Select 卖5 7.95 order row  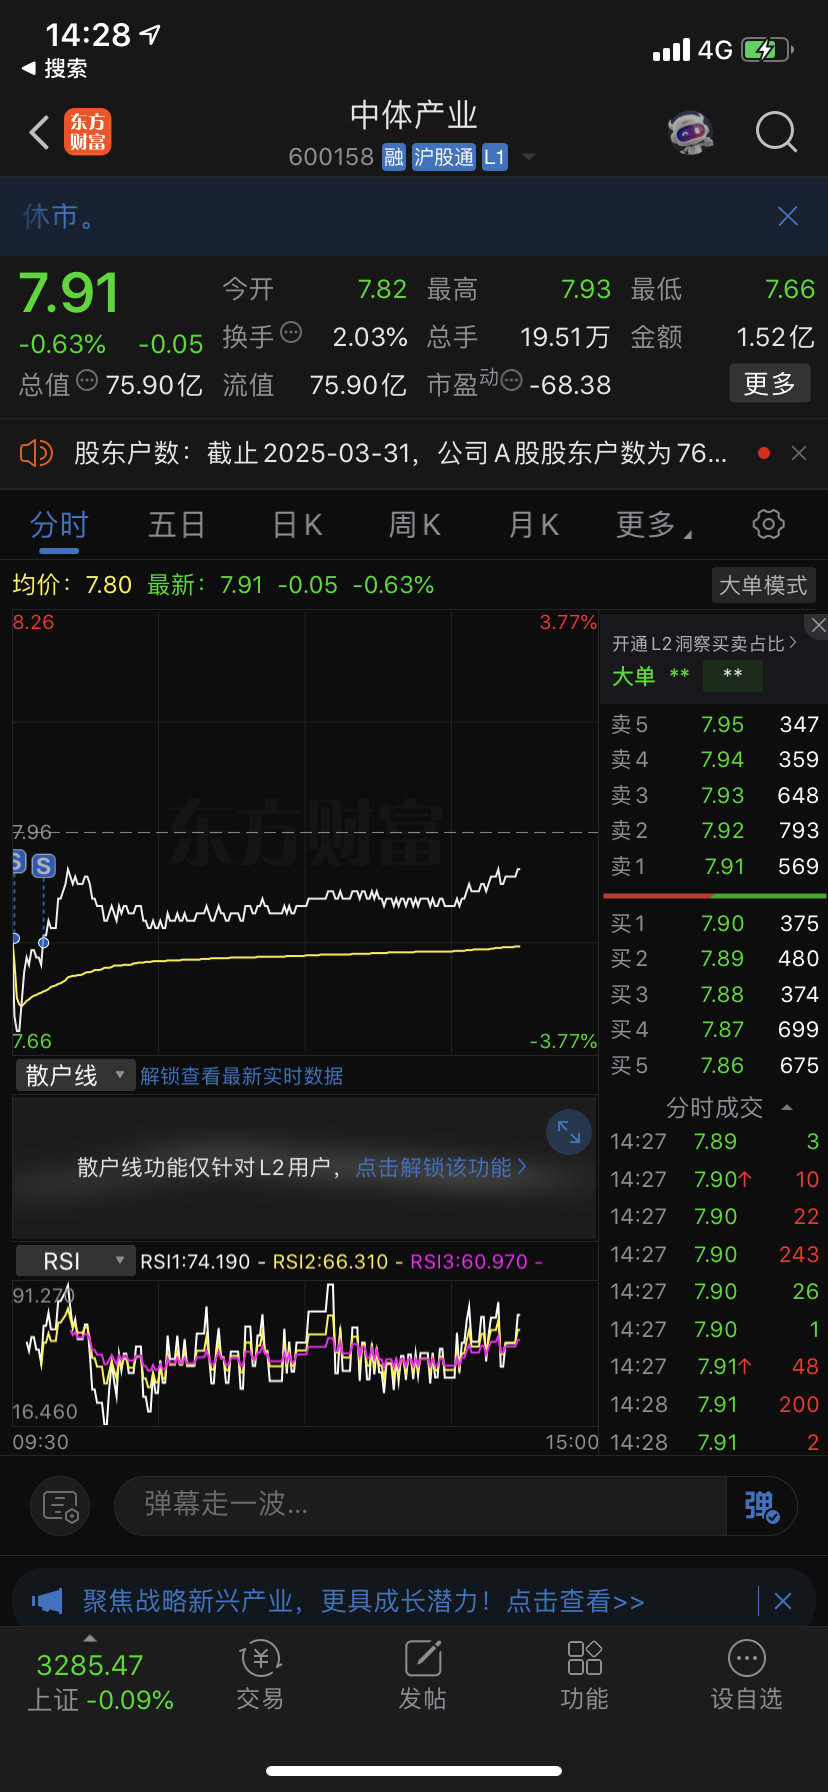pos(714,724)
